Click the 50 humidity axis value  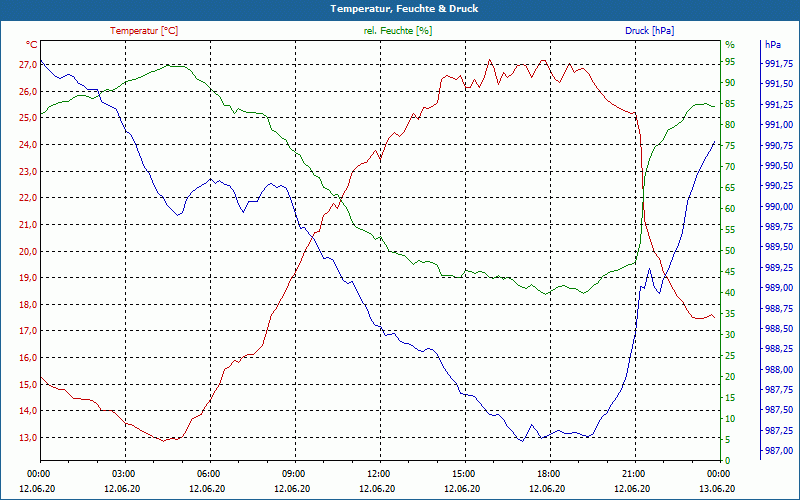coord(730,251)
